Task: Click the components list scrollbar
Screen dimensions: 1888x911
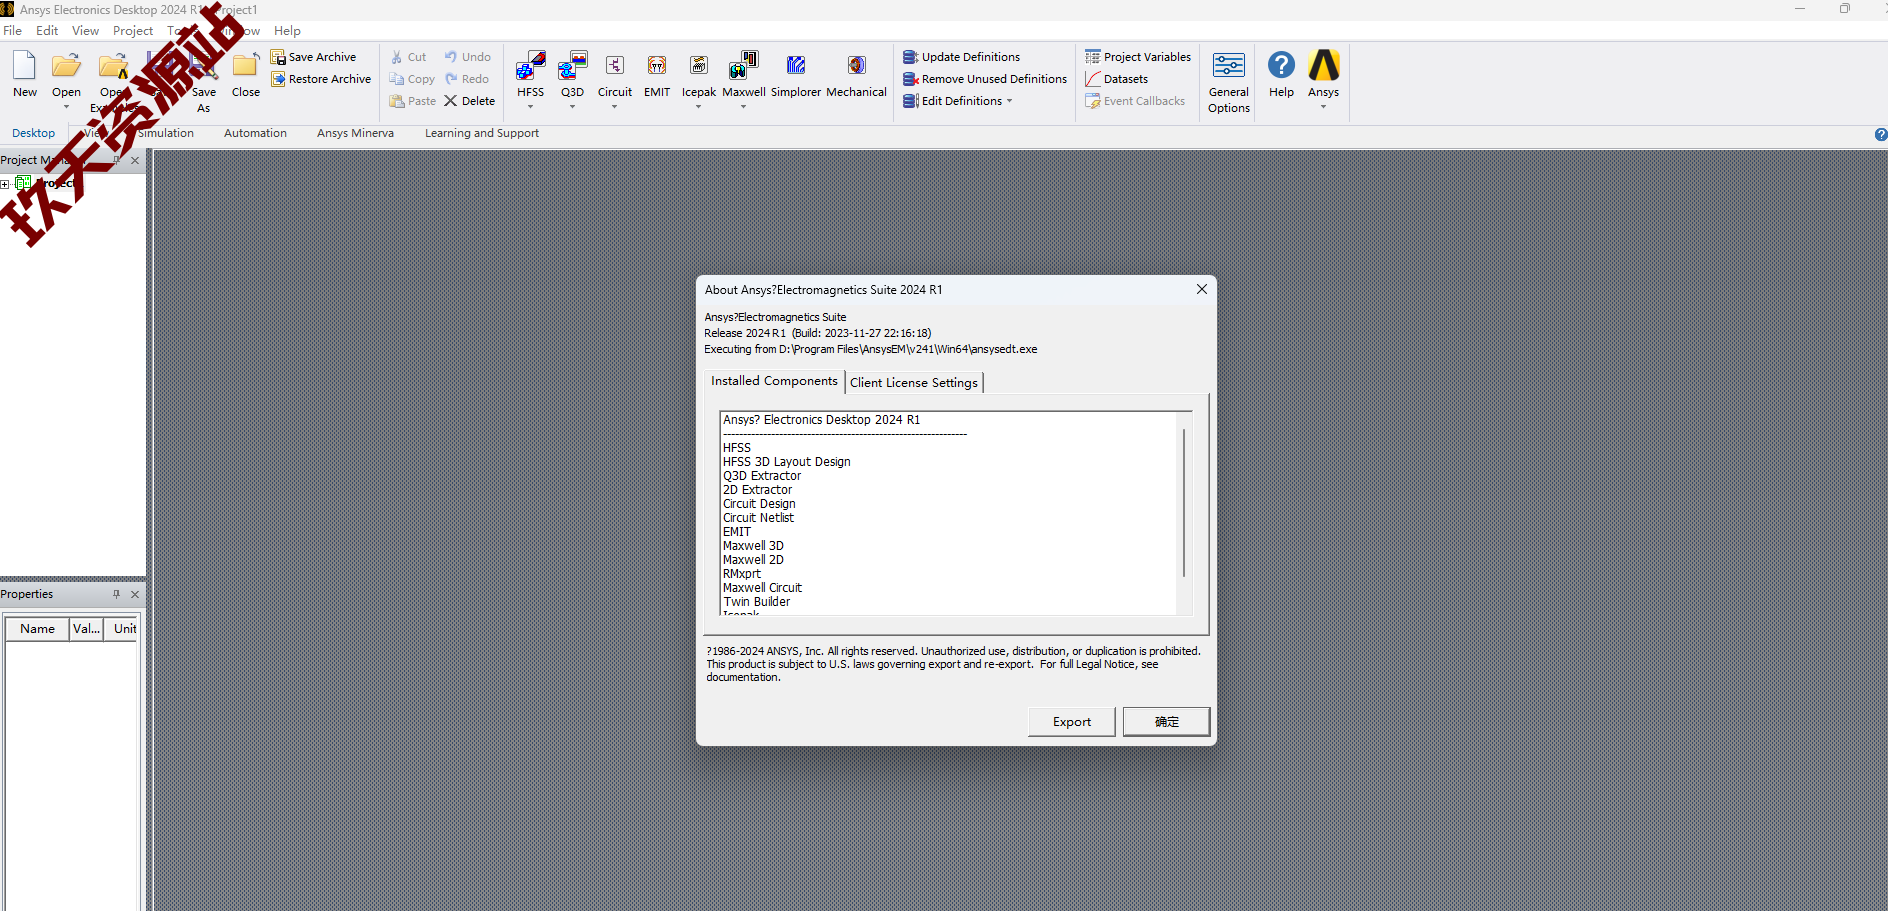Action: coord(1184,503)
